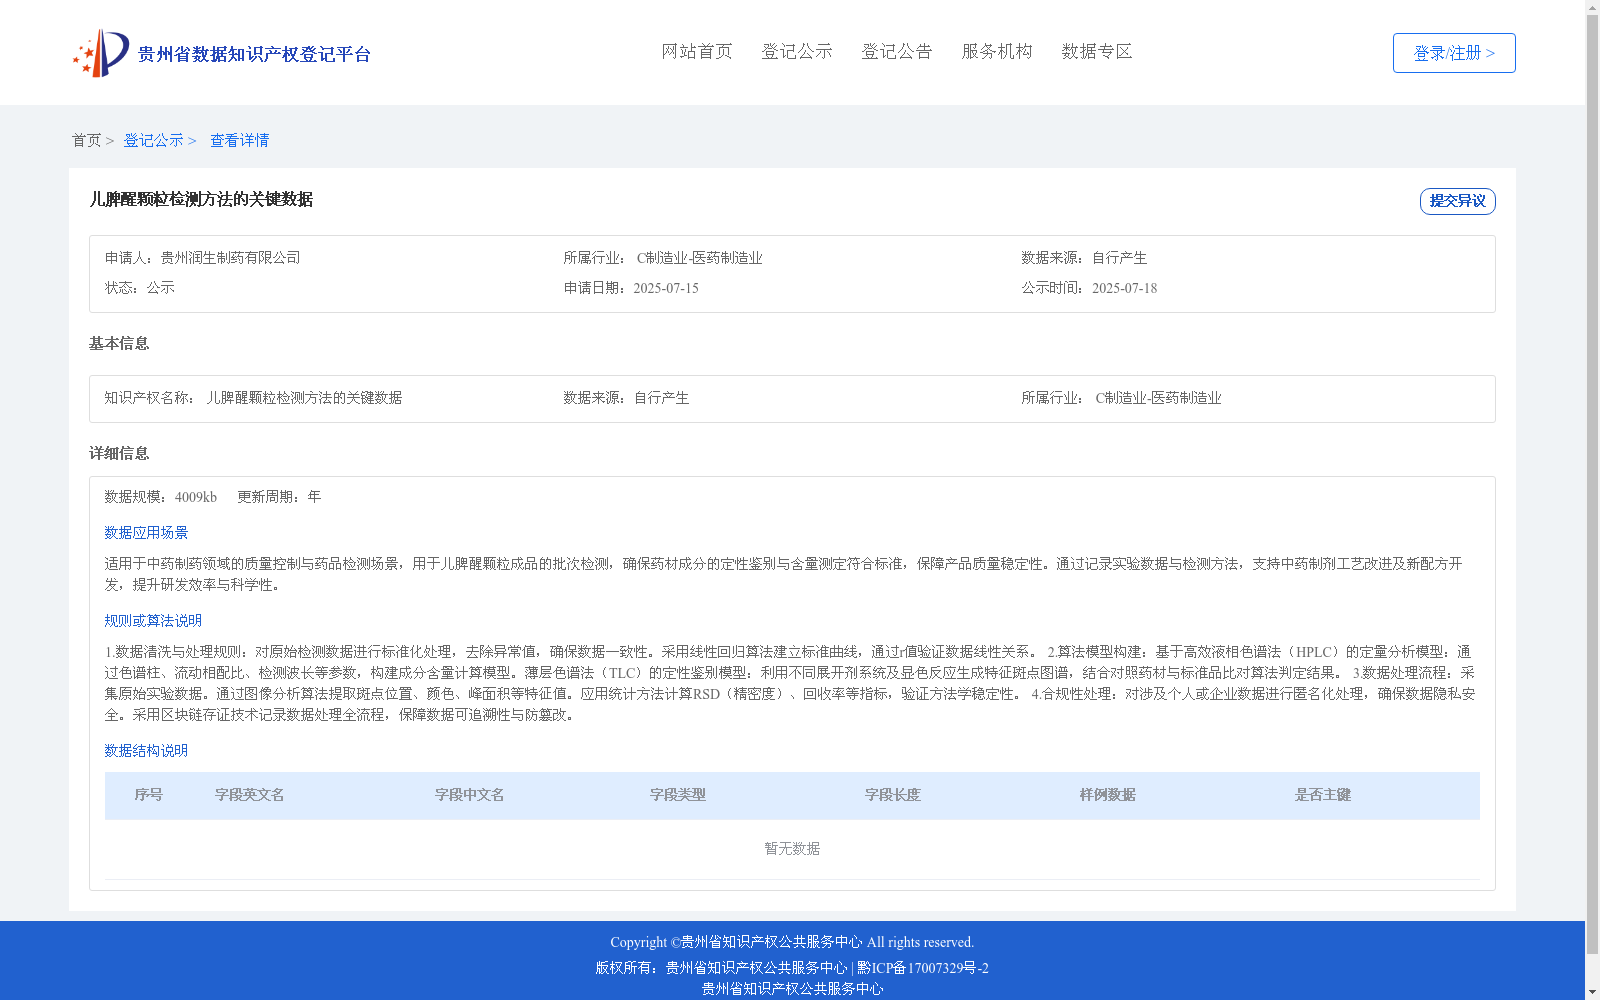This screenshot has height=1000, width=1600.
Task: Click the page heading 儿脾醒颗粒检测方法的关键数据
Action: (201, 199)
